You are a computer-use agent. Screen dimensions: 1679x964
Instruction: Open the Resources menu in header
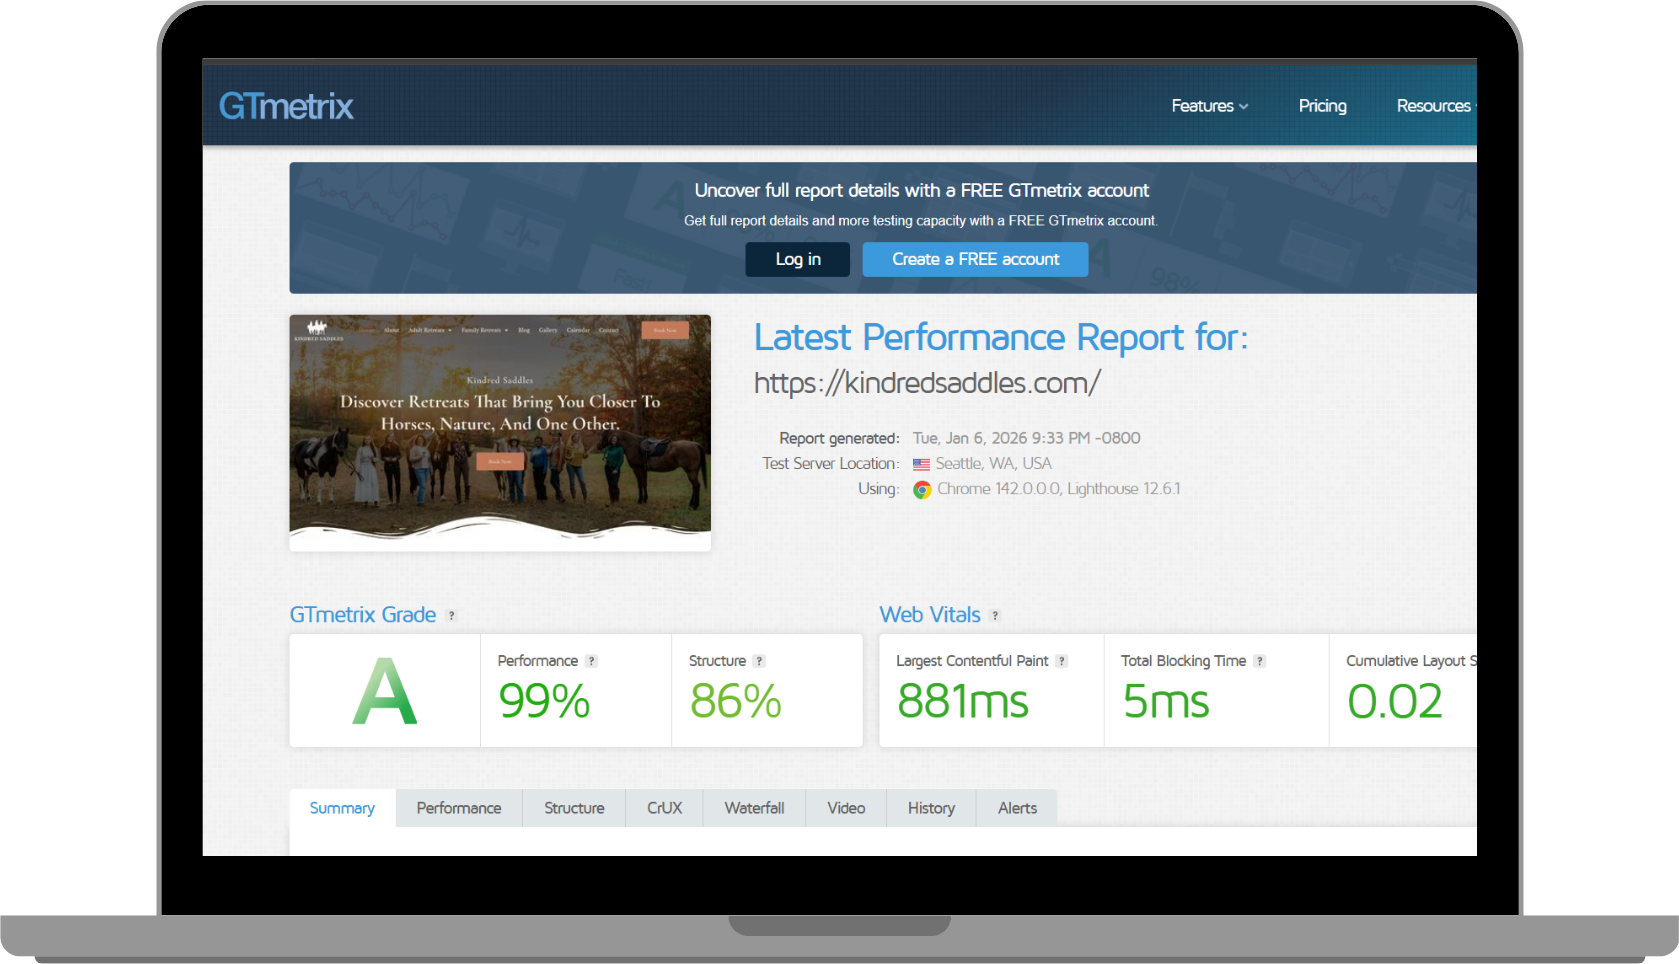click(1434, 106)
